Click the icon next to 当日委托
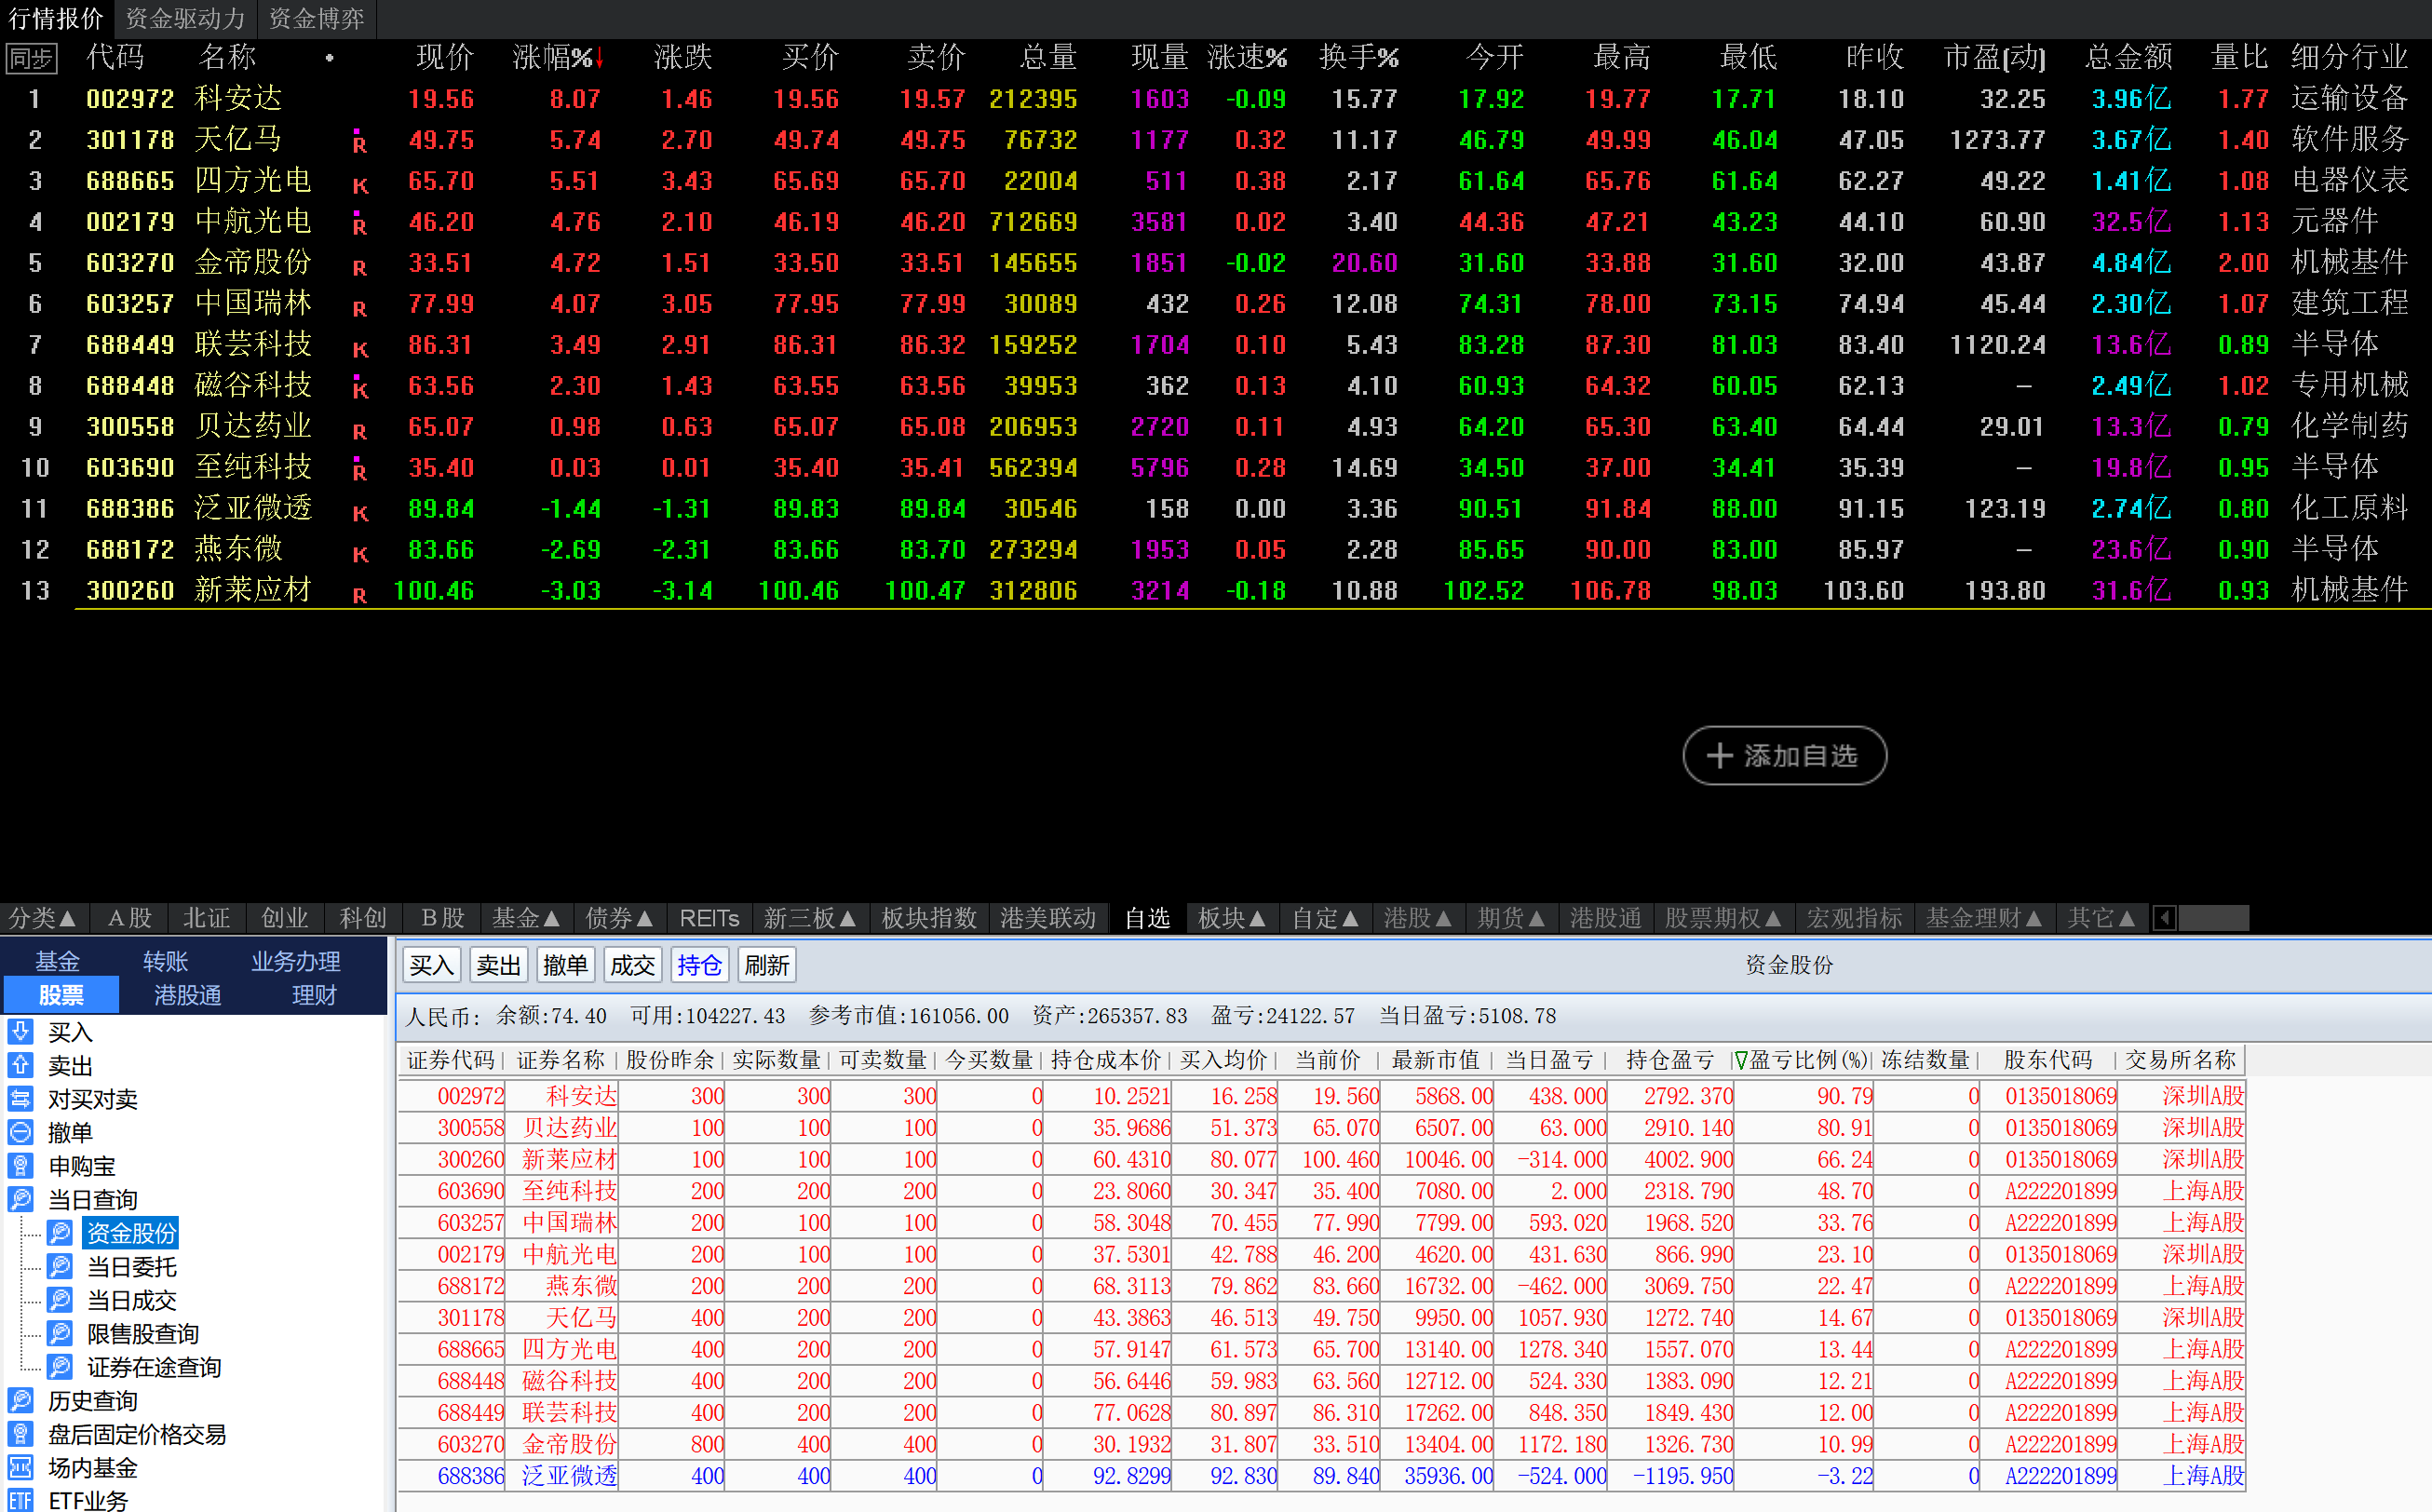This screenshot has height=1512, width=2432. tap(60, 1266)
